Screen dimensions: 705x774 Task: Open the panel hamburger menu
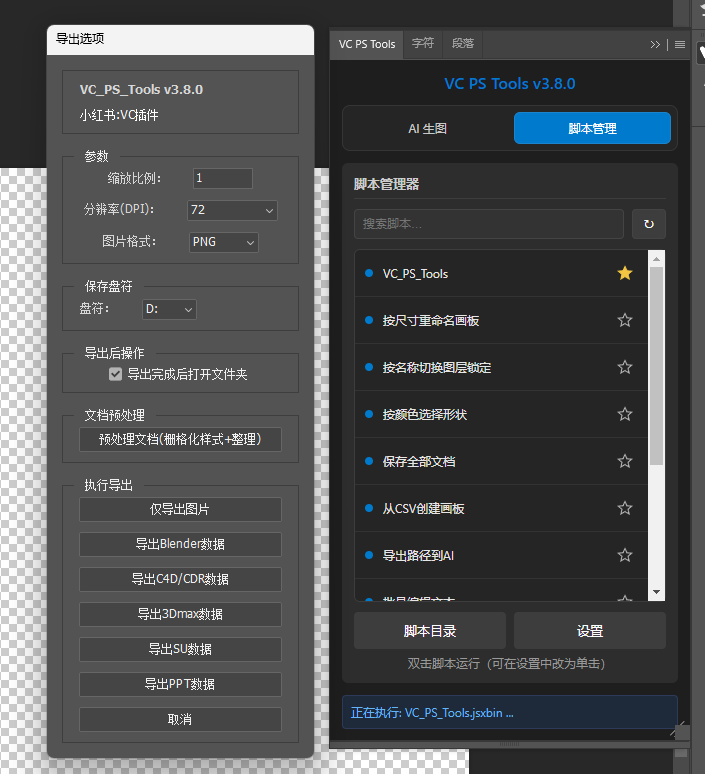[680, 44]
